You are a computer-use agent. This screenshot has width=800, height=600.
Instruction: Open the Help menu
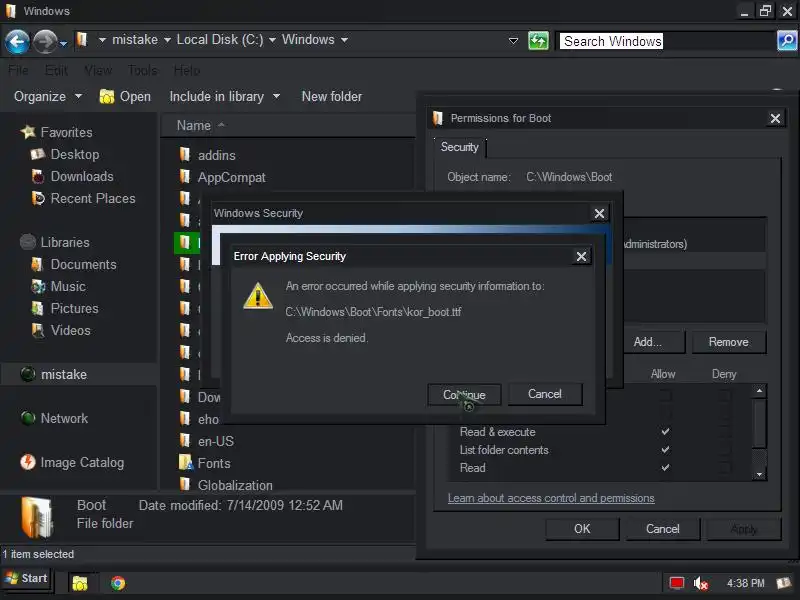[x=187, y=70]
